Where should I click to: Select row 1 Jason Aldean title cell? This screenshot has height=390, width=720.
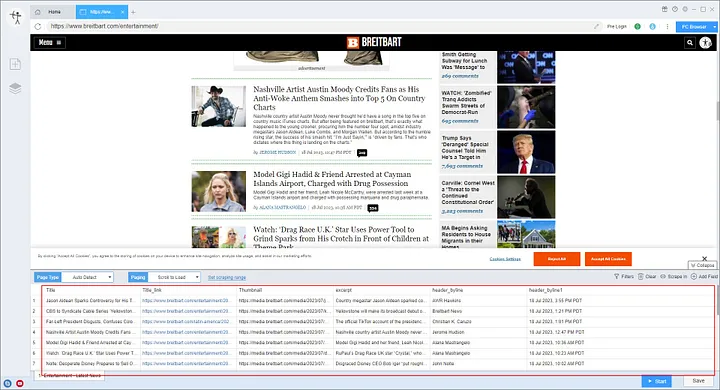(91, 300)
